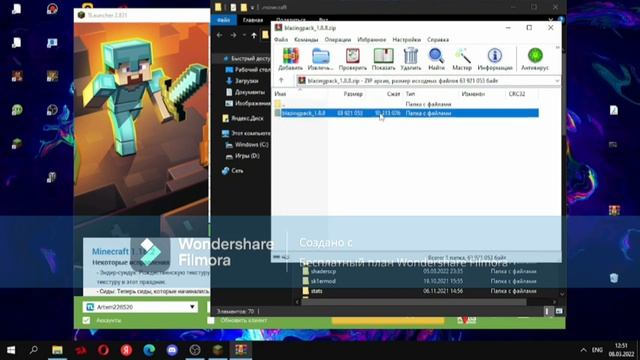Toggle Обновить клиент checkbox in TLauncher
This screenshot has width=640, height=360.
(211, 320)
